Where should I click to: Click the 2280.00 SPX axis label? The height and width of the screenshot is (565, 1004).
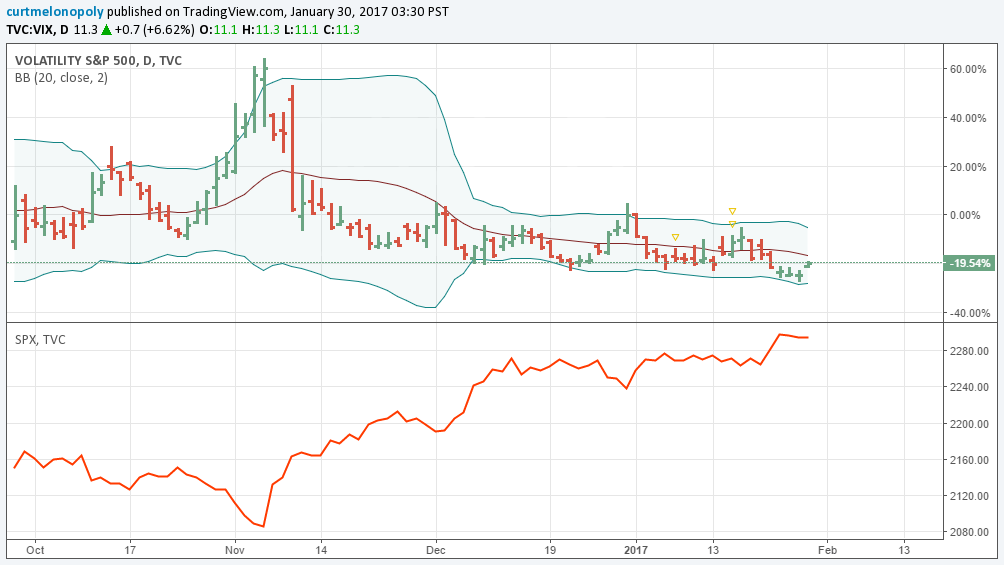click(x=969, y=351)
